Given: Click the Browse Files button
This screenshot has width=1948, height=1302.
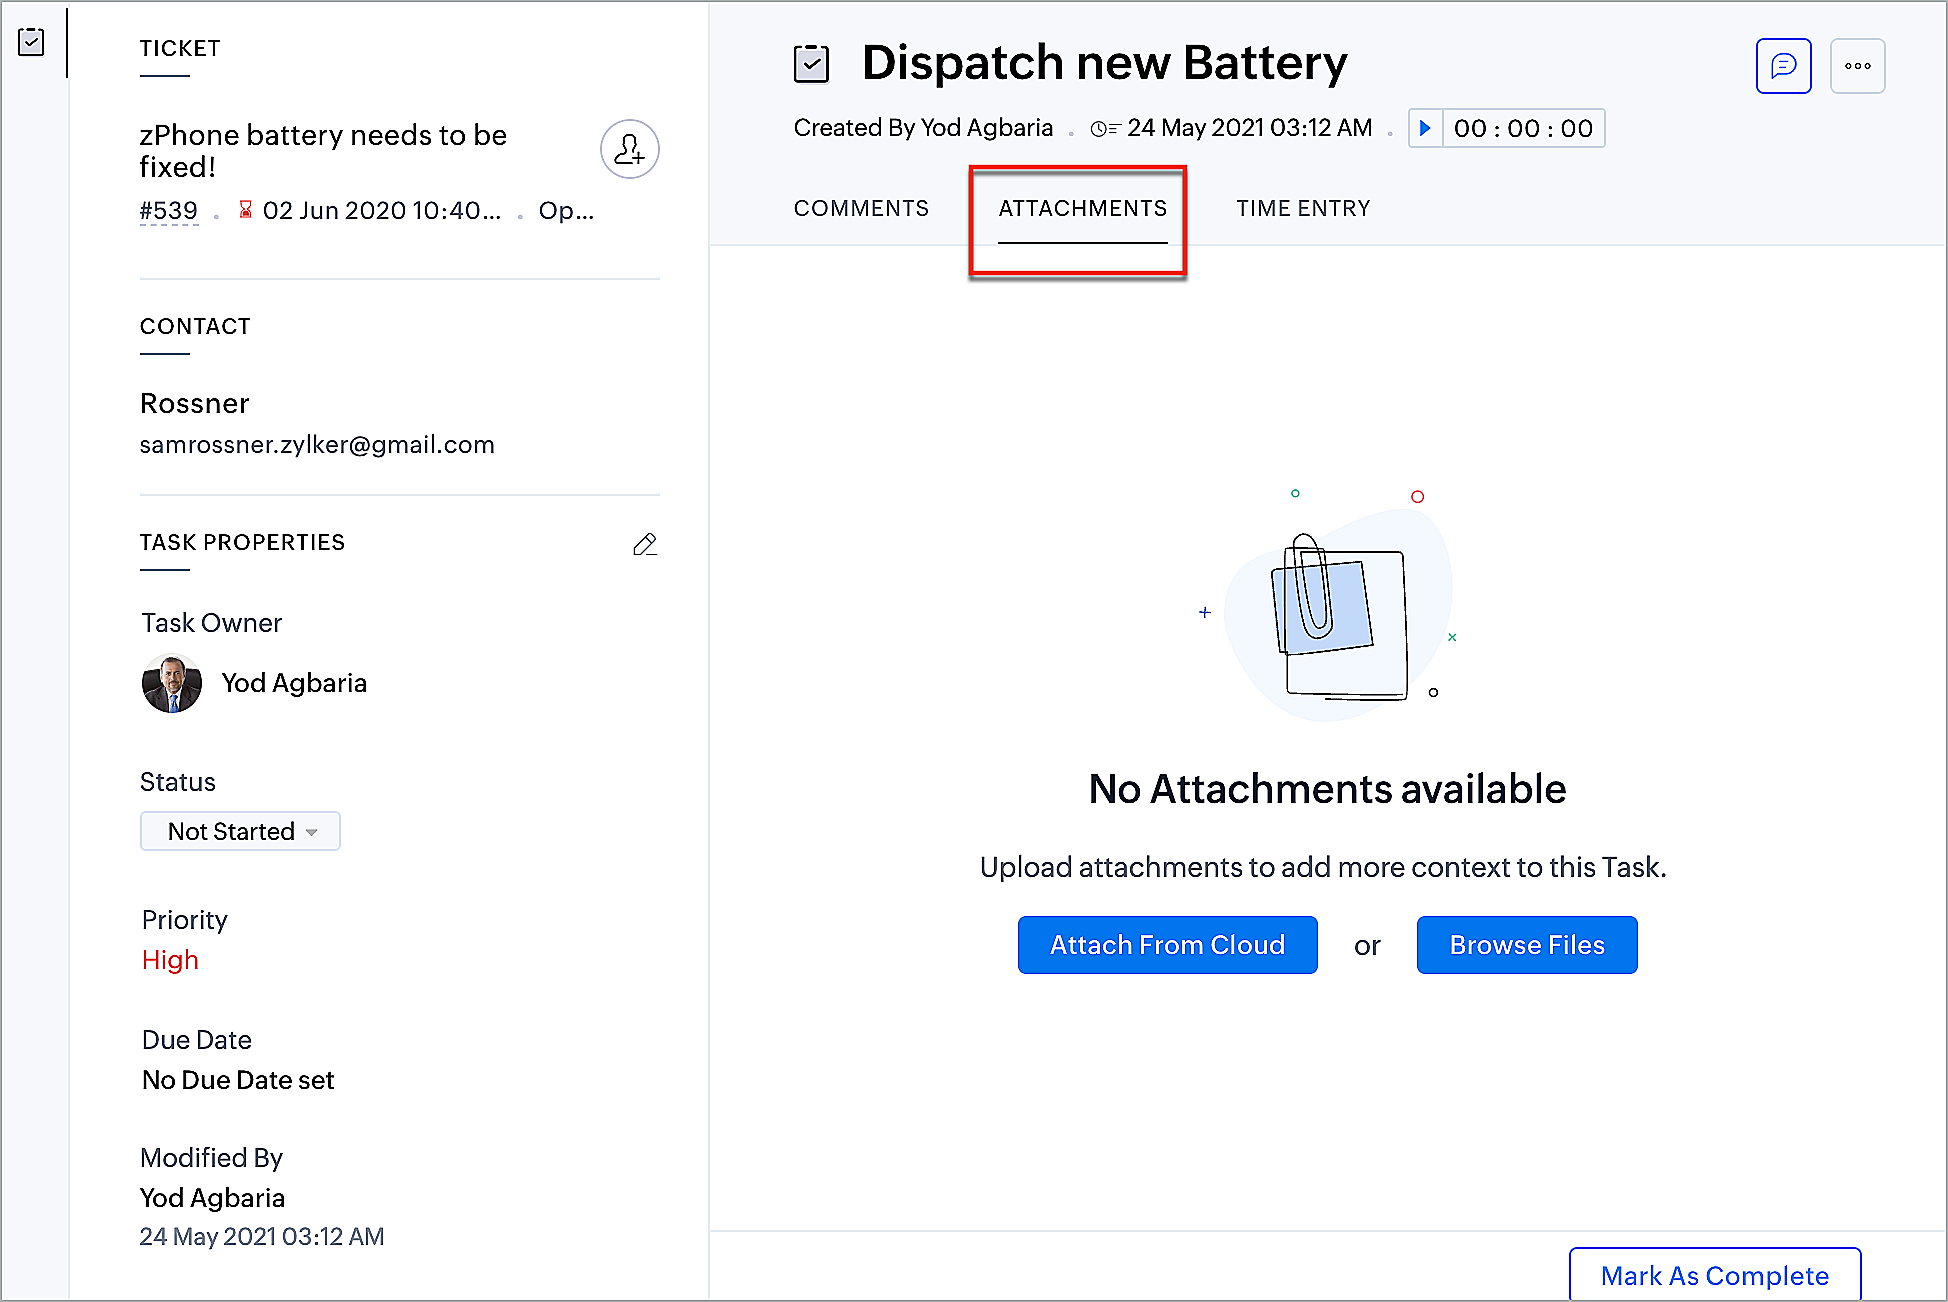Looking at the screenshot, I should pos(1526,945).
